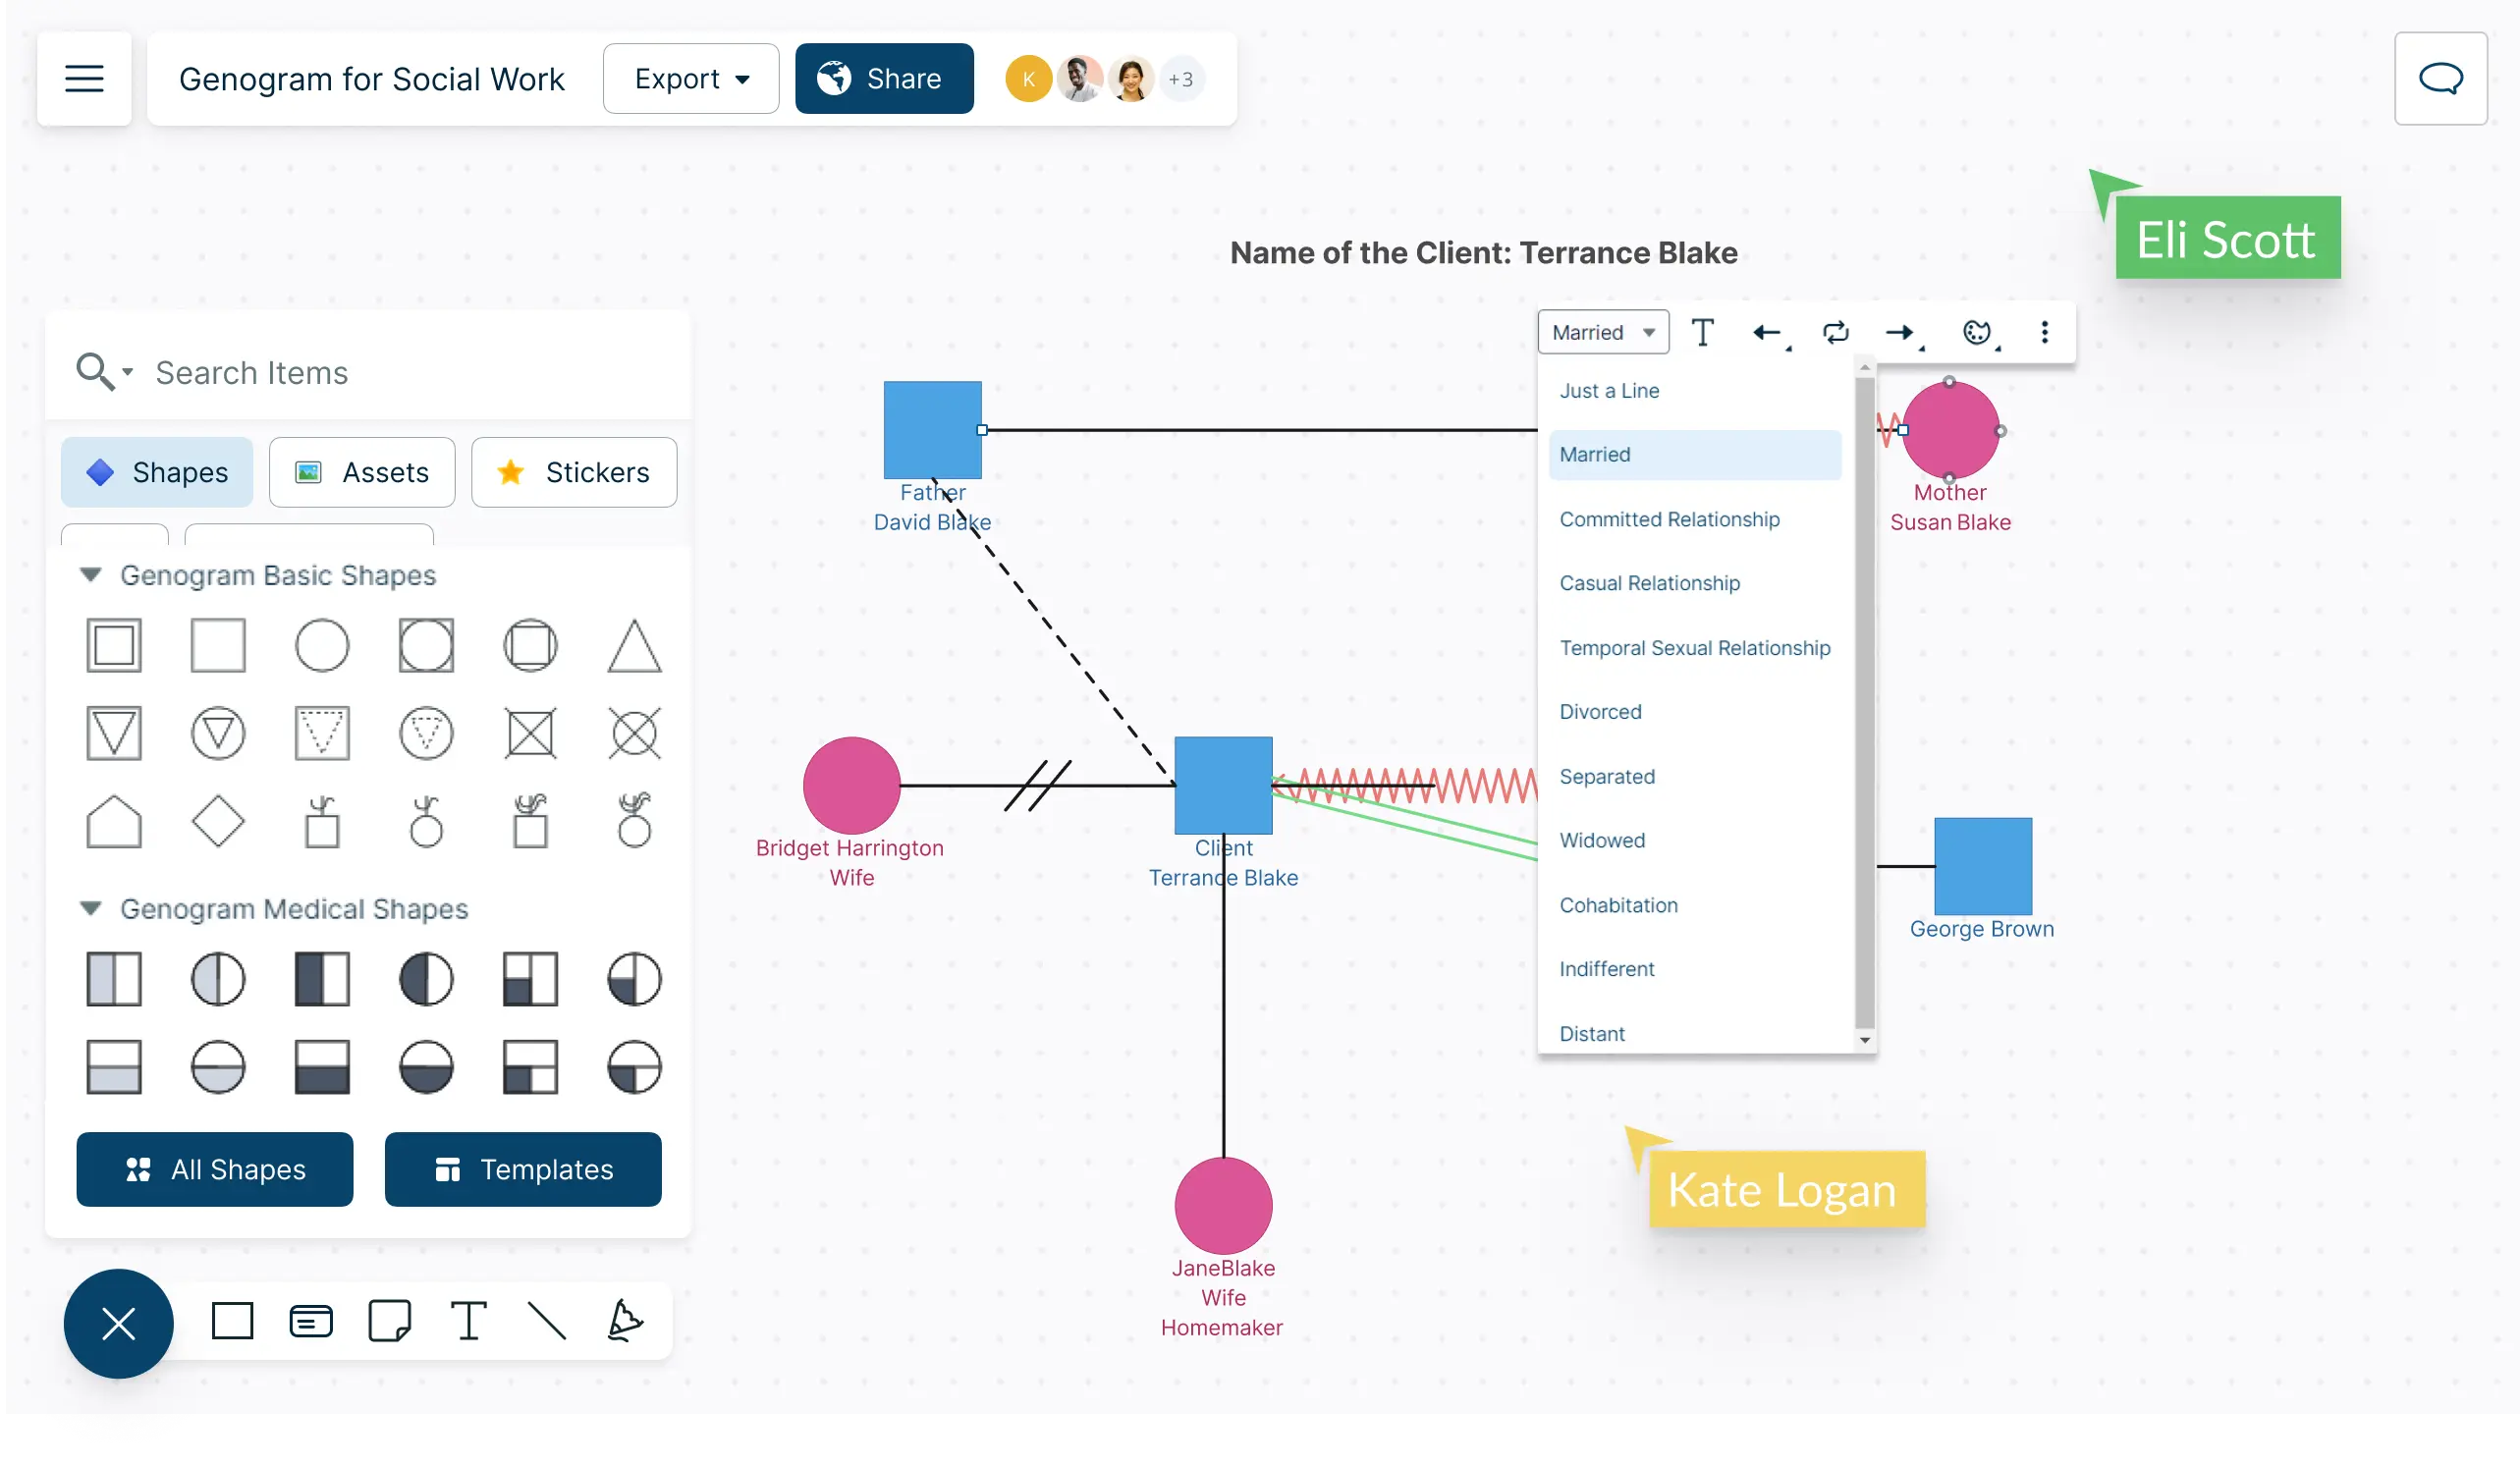Screen dimensions: 2520x1466
Task: Click the comment/chat icon top right
Action: click(2439, 79)
